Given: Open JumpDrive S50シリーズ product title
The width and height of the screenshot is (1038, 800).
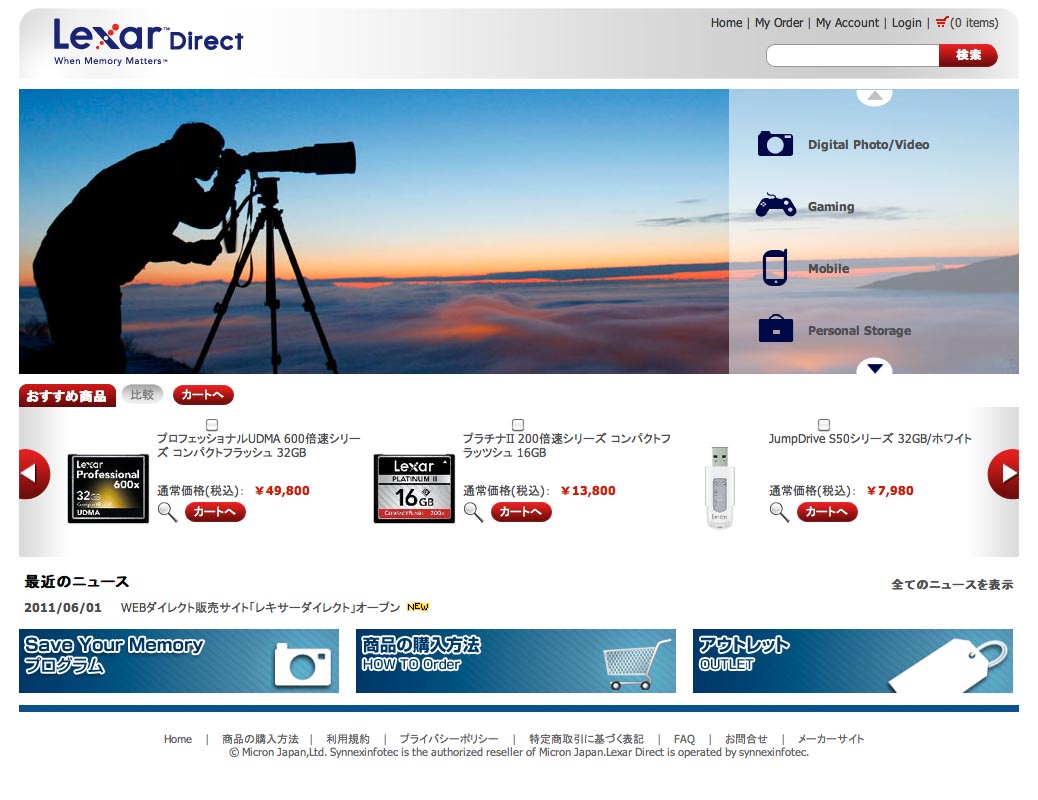Looking at the screenshot, I should point(870,438).
